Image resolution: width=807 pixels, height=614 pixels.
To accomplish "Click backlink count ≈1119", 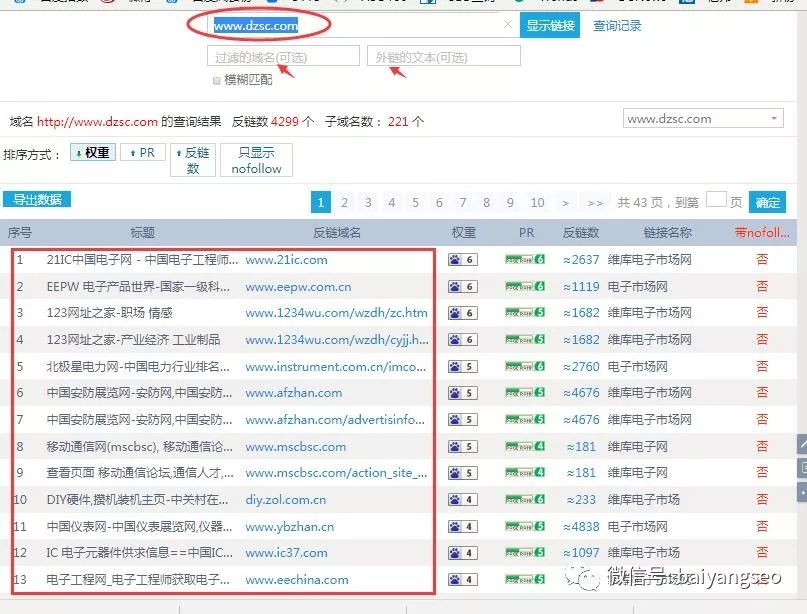I will pos(581,287).
